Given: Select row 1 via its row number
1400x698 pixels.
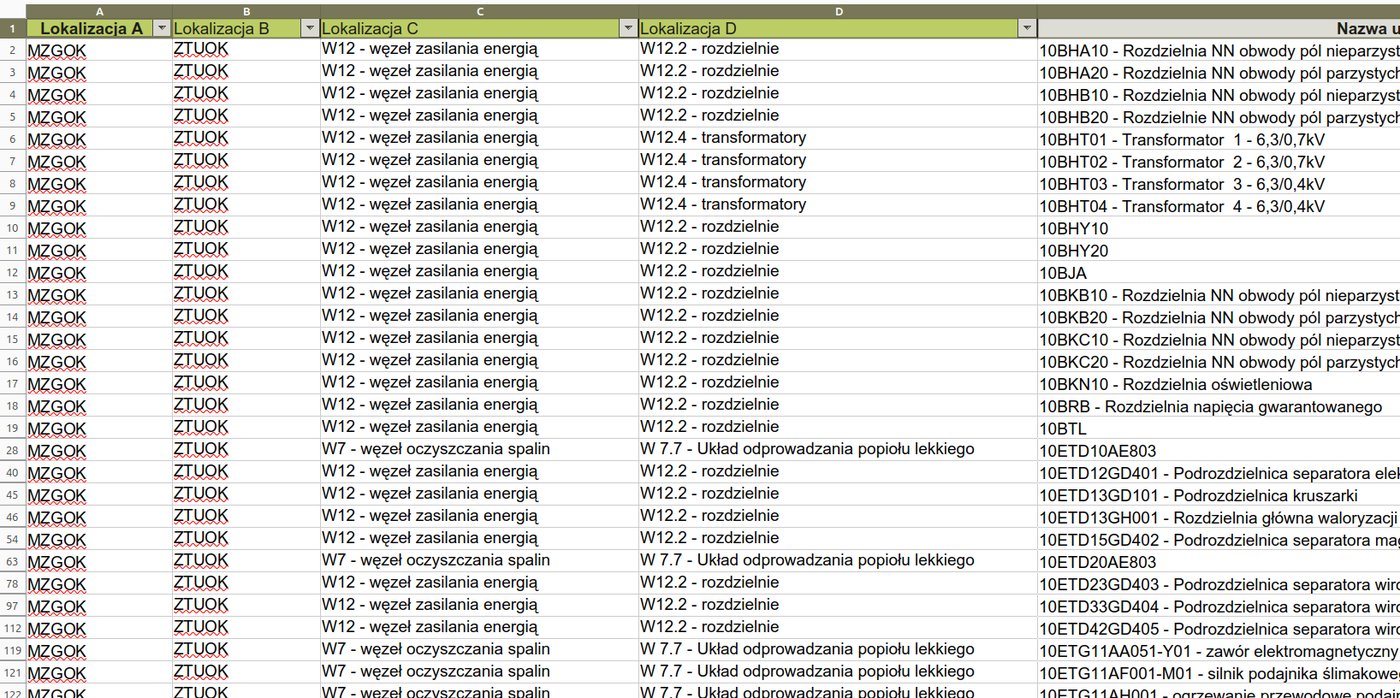Looking at the screenshot, I should (13, 28).
